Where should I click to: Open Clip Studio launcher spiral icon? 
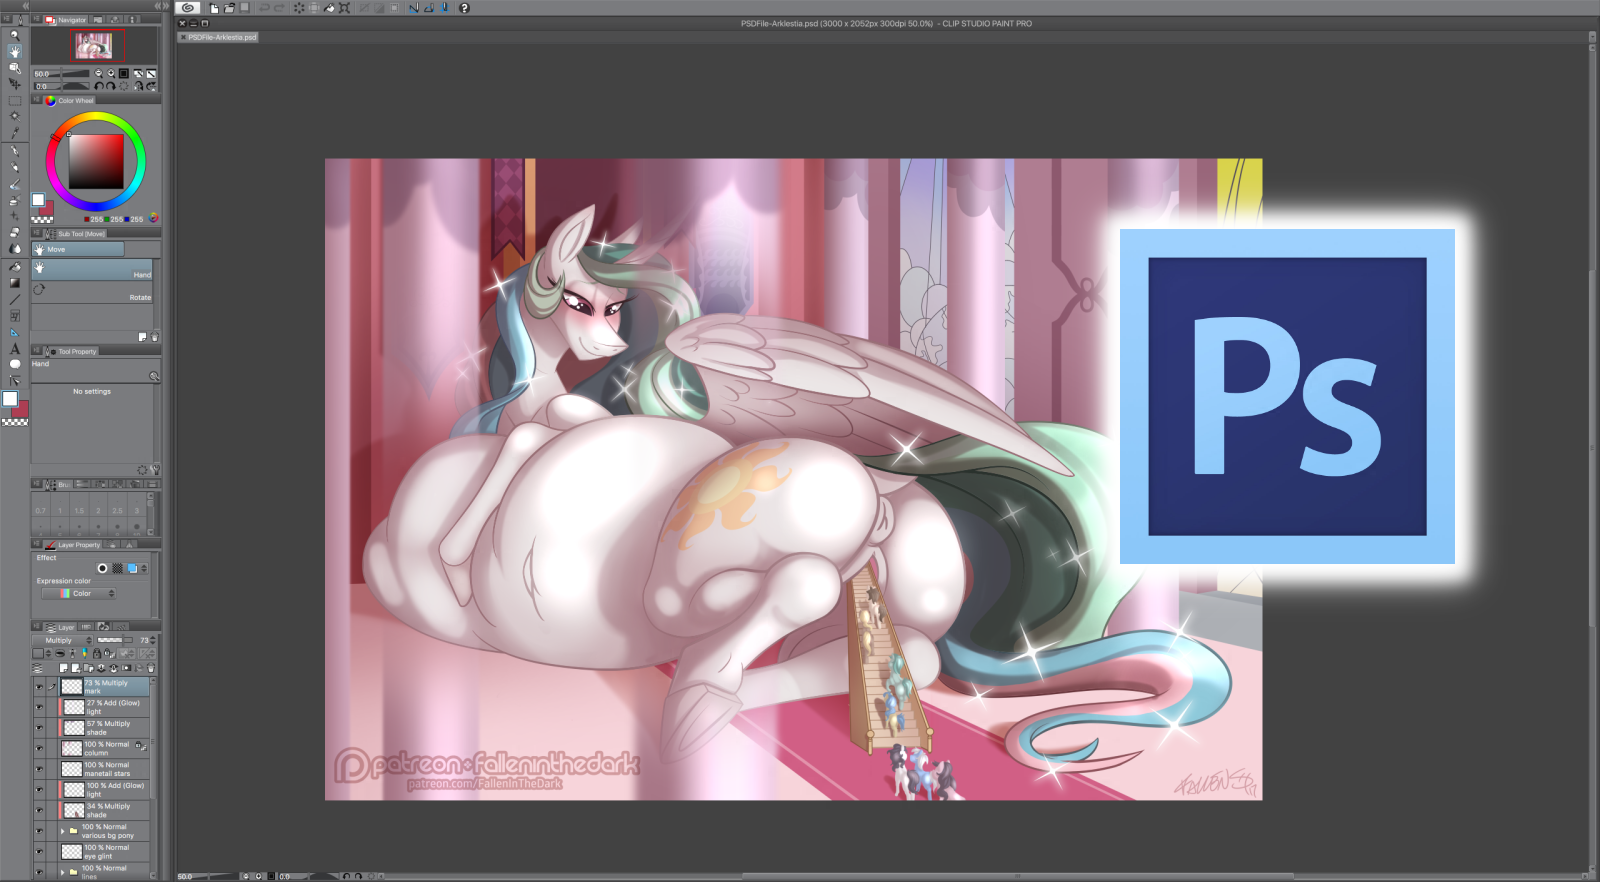[x=187, y=8]
